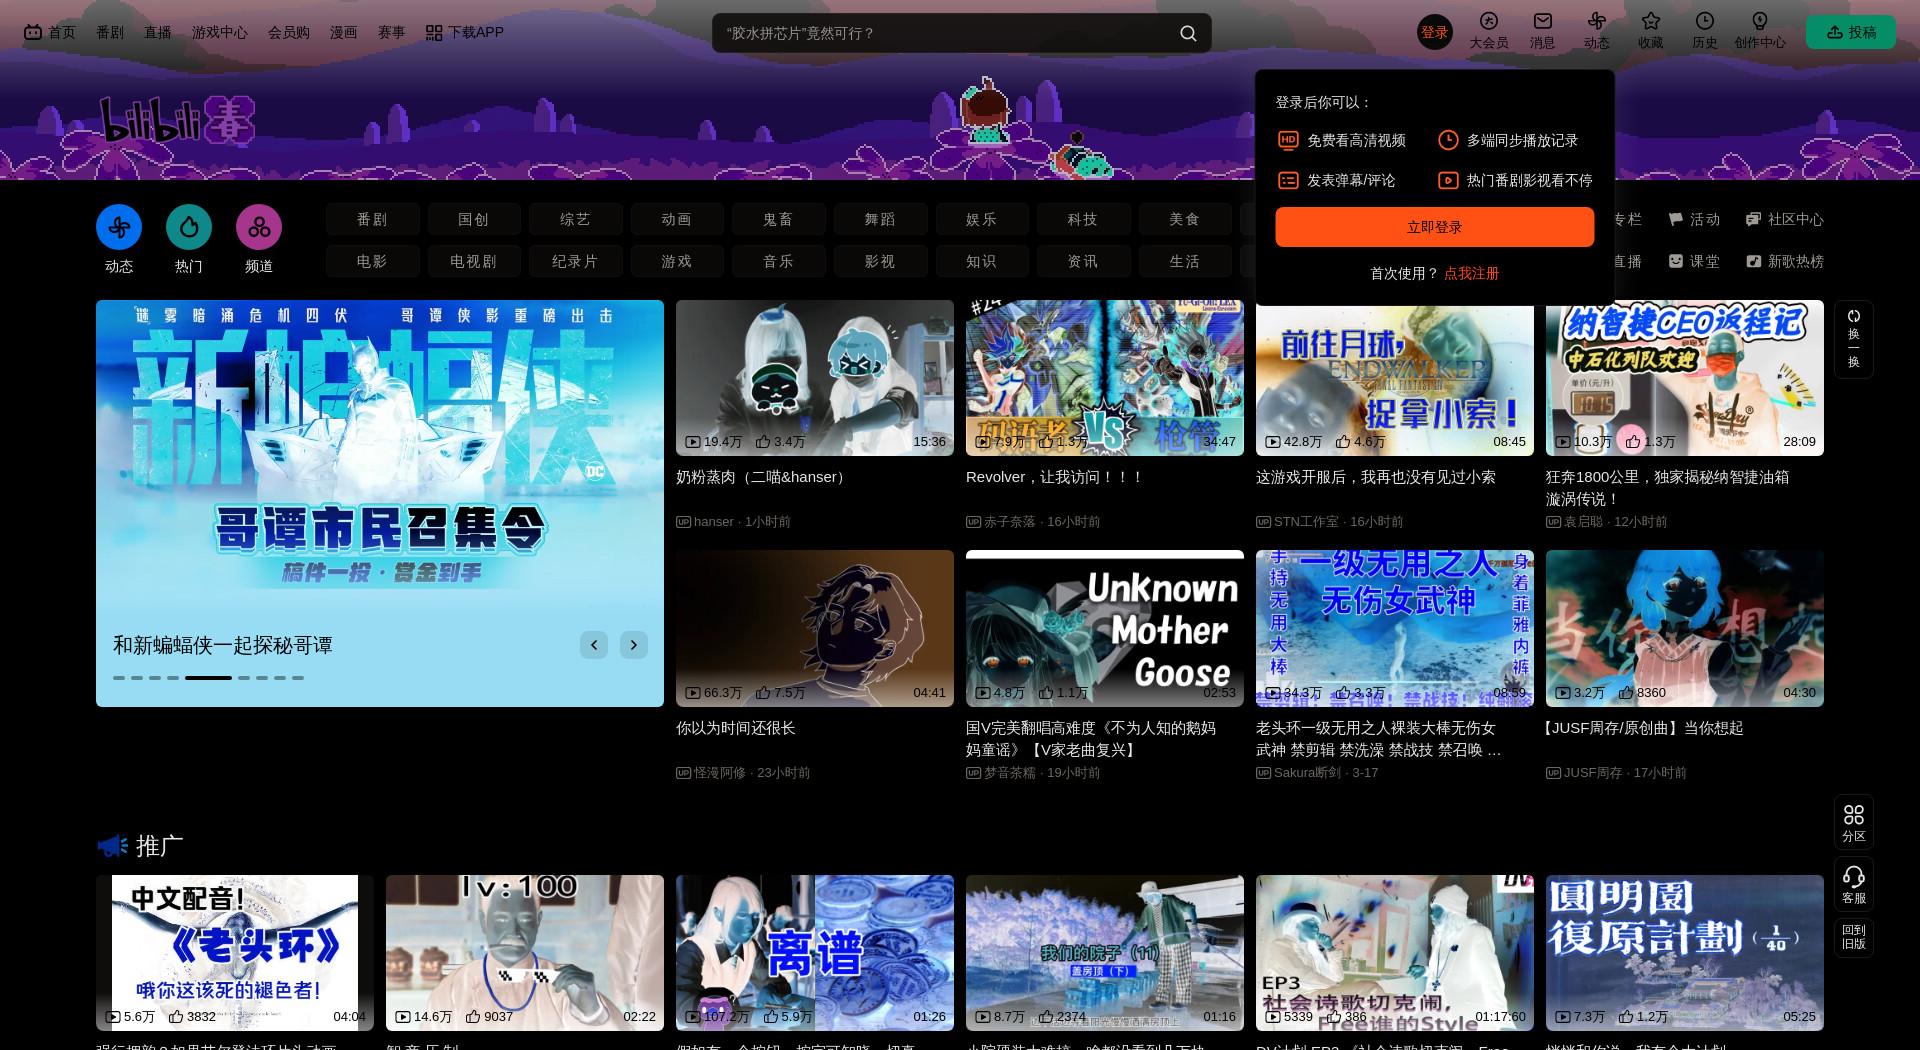Viewport: 1920px width, 1050px height.
Task: Open 创作中心 lightbulb icon
Action: [x=1759, y=31]
